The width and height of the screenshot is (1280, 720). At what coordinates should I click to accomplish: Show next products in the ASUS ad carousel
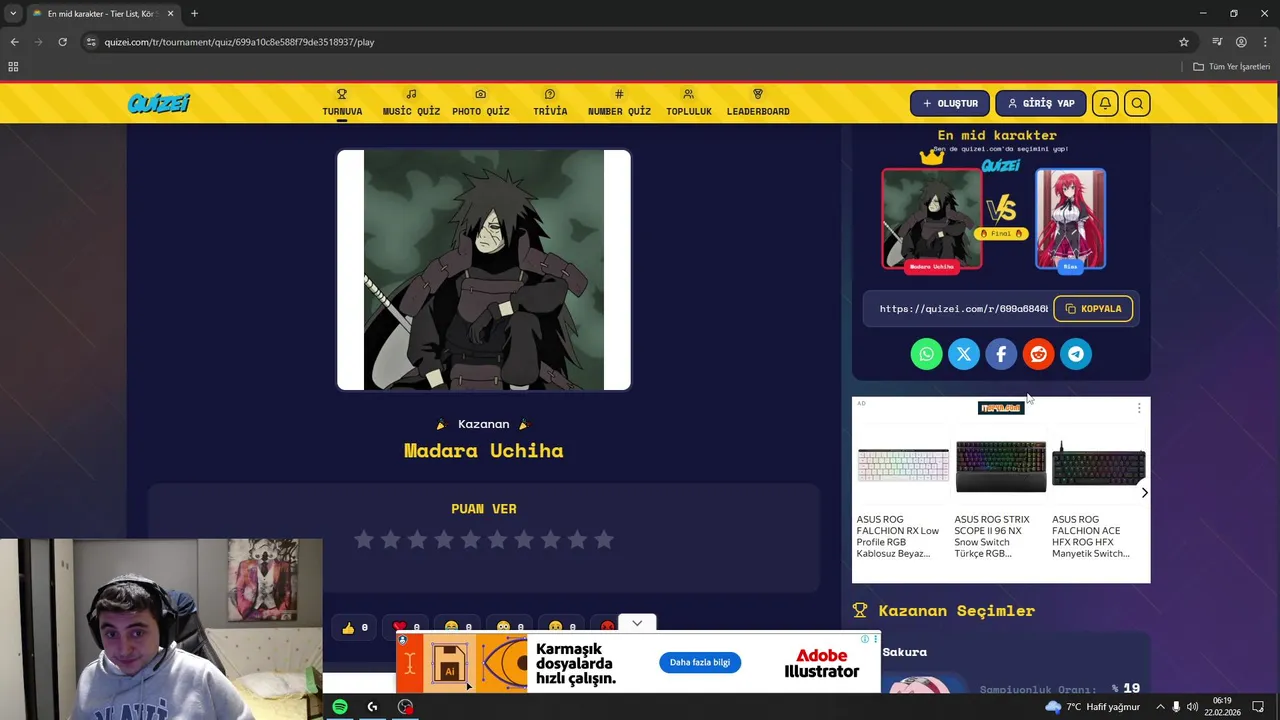pyautogui.click(x=1144, y=492)
